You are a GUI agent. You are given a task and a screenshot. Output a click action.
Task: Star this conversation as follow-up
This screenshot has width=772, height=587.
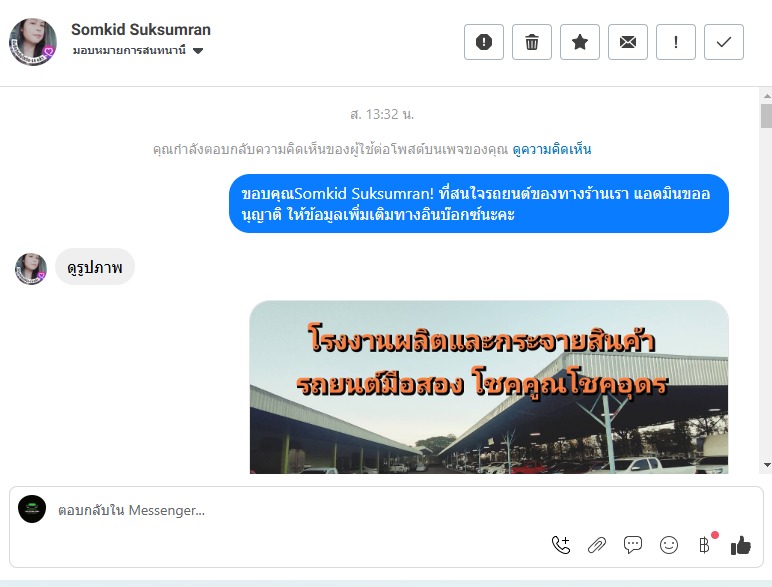(580, 42)
